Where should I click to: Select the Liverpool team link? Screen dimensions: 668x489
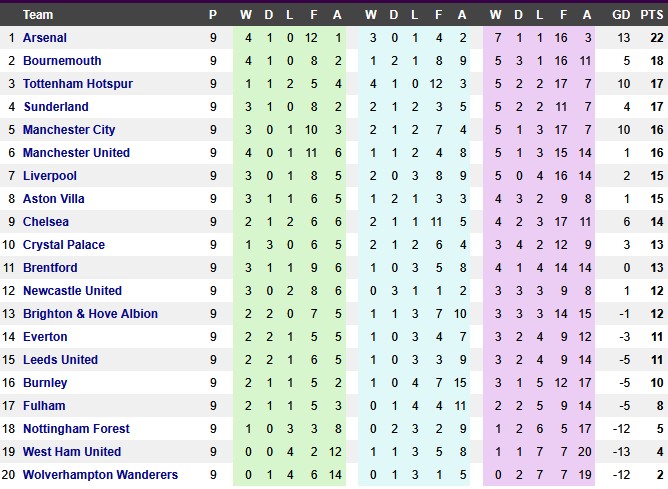49,176
